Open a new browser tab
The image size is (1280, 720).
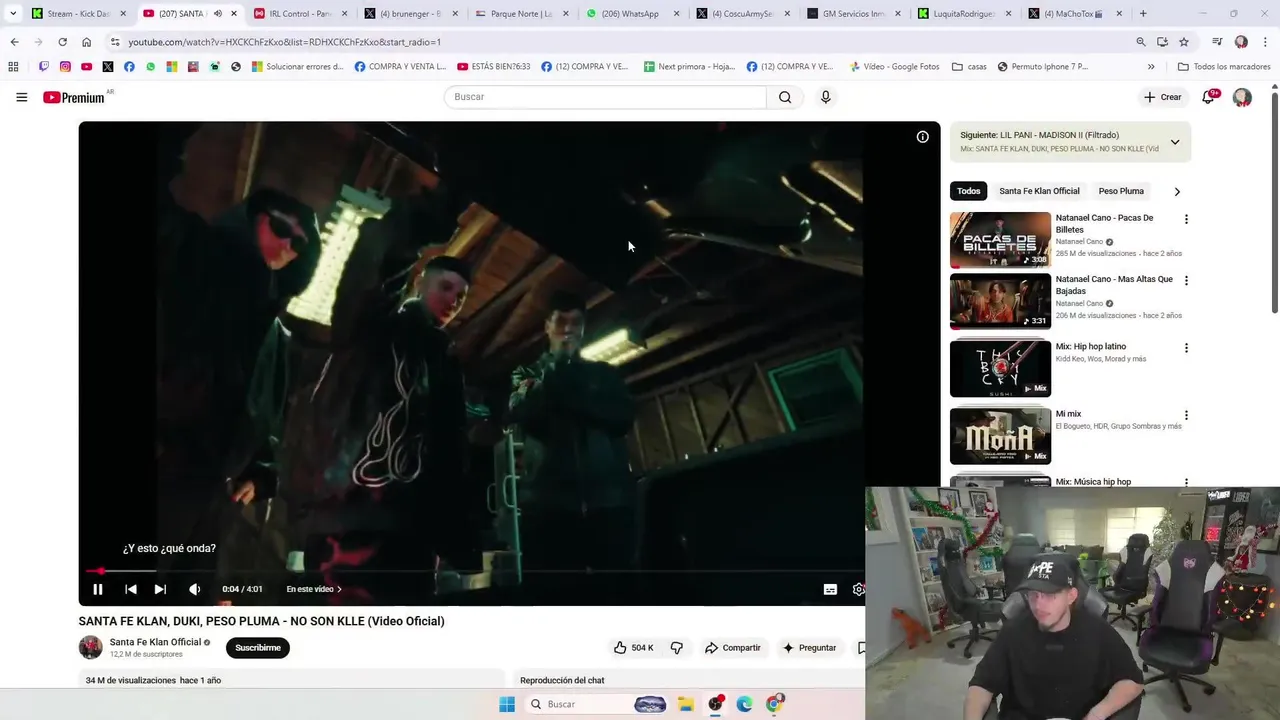pos(1143,14)
